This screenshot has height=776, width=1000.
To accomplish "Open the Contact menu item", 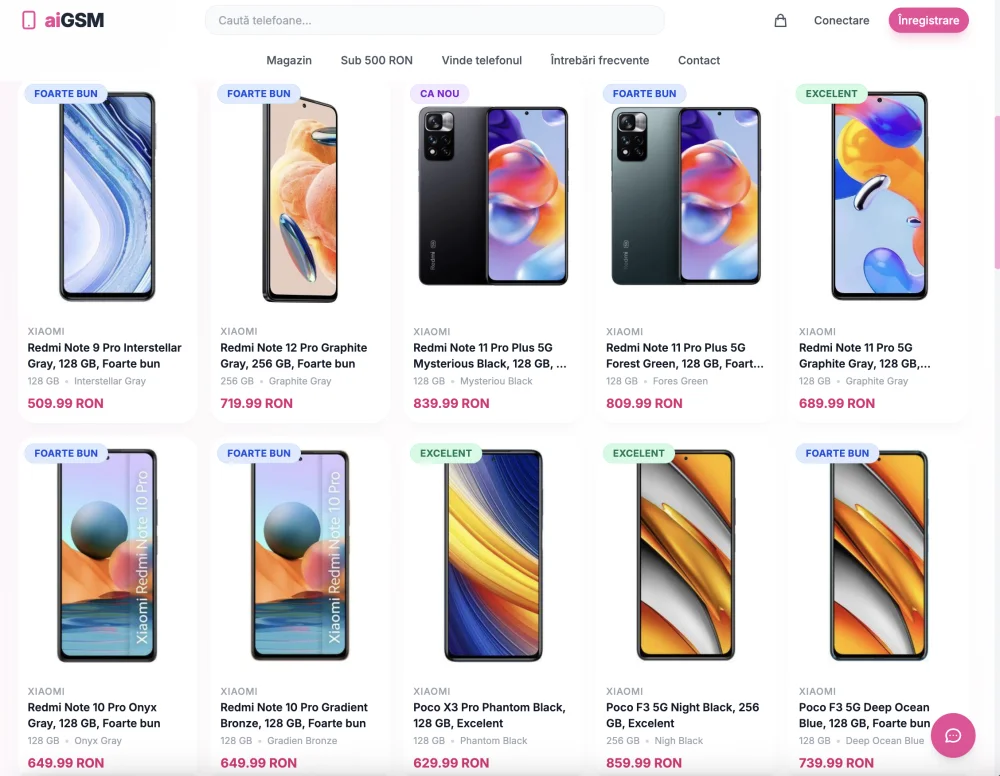I will click(x=699, y=60).
